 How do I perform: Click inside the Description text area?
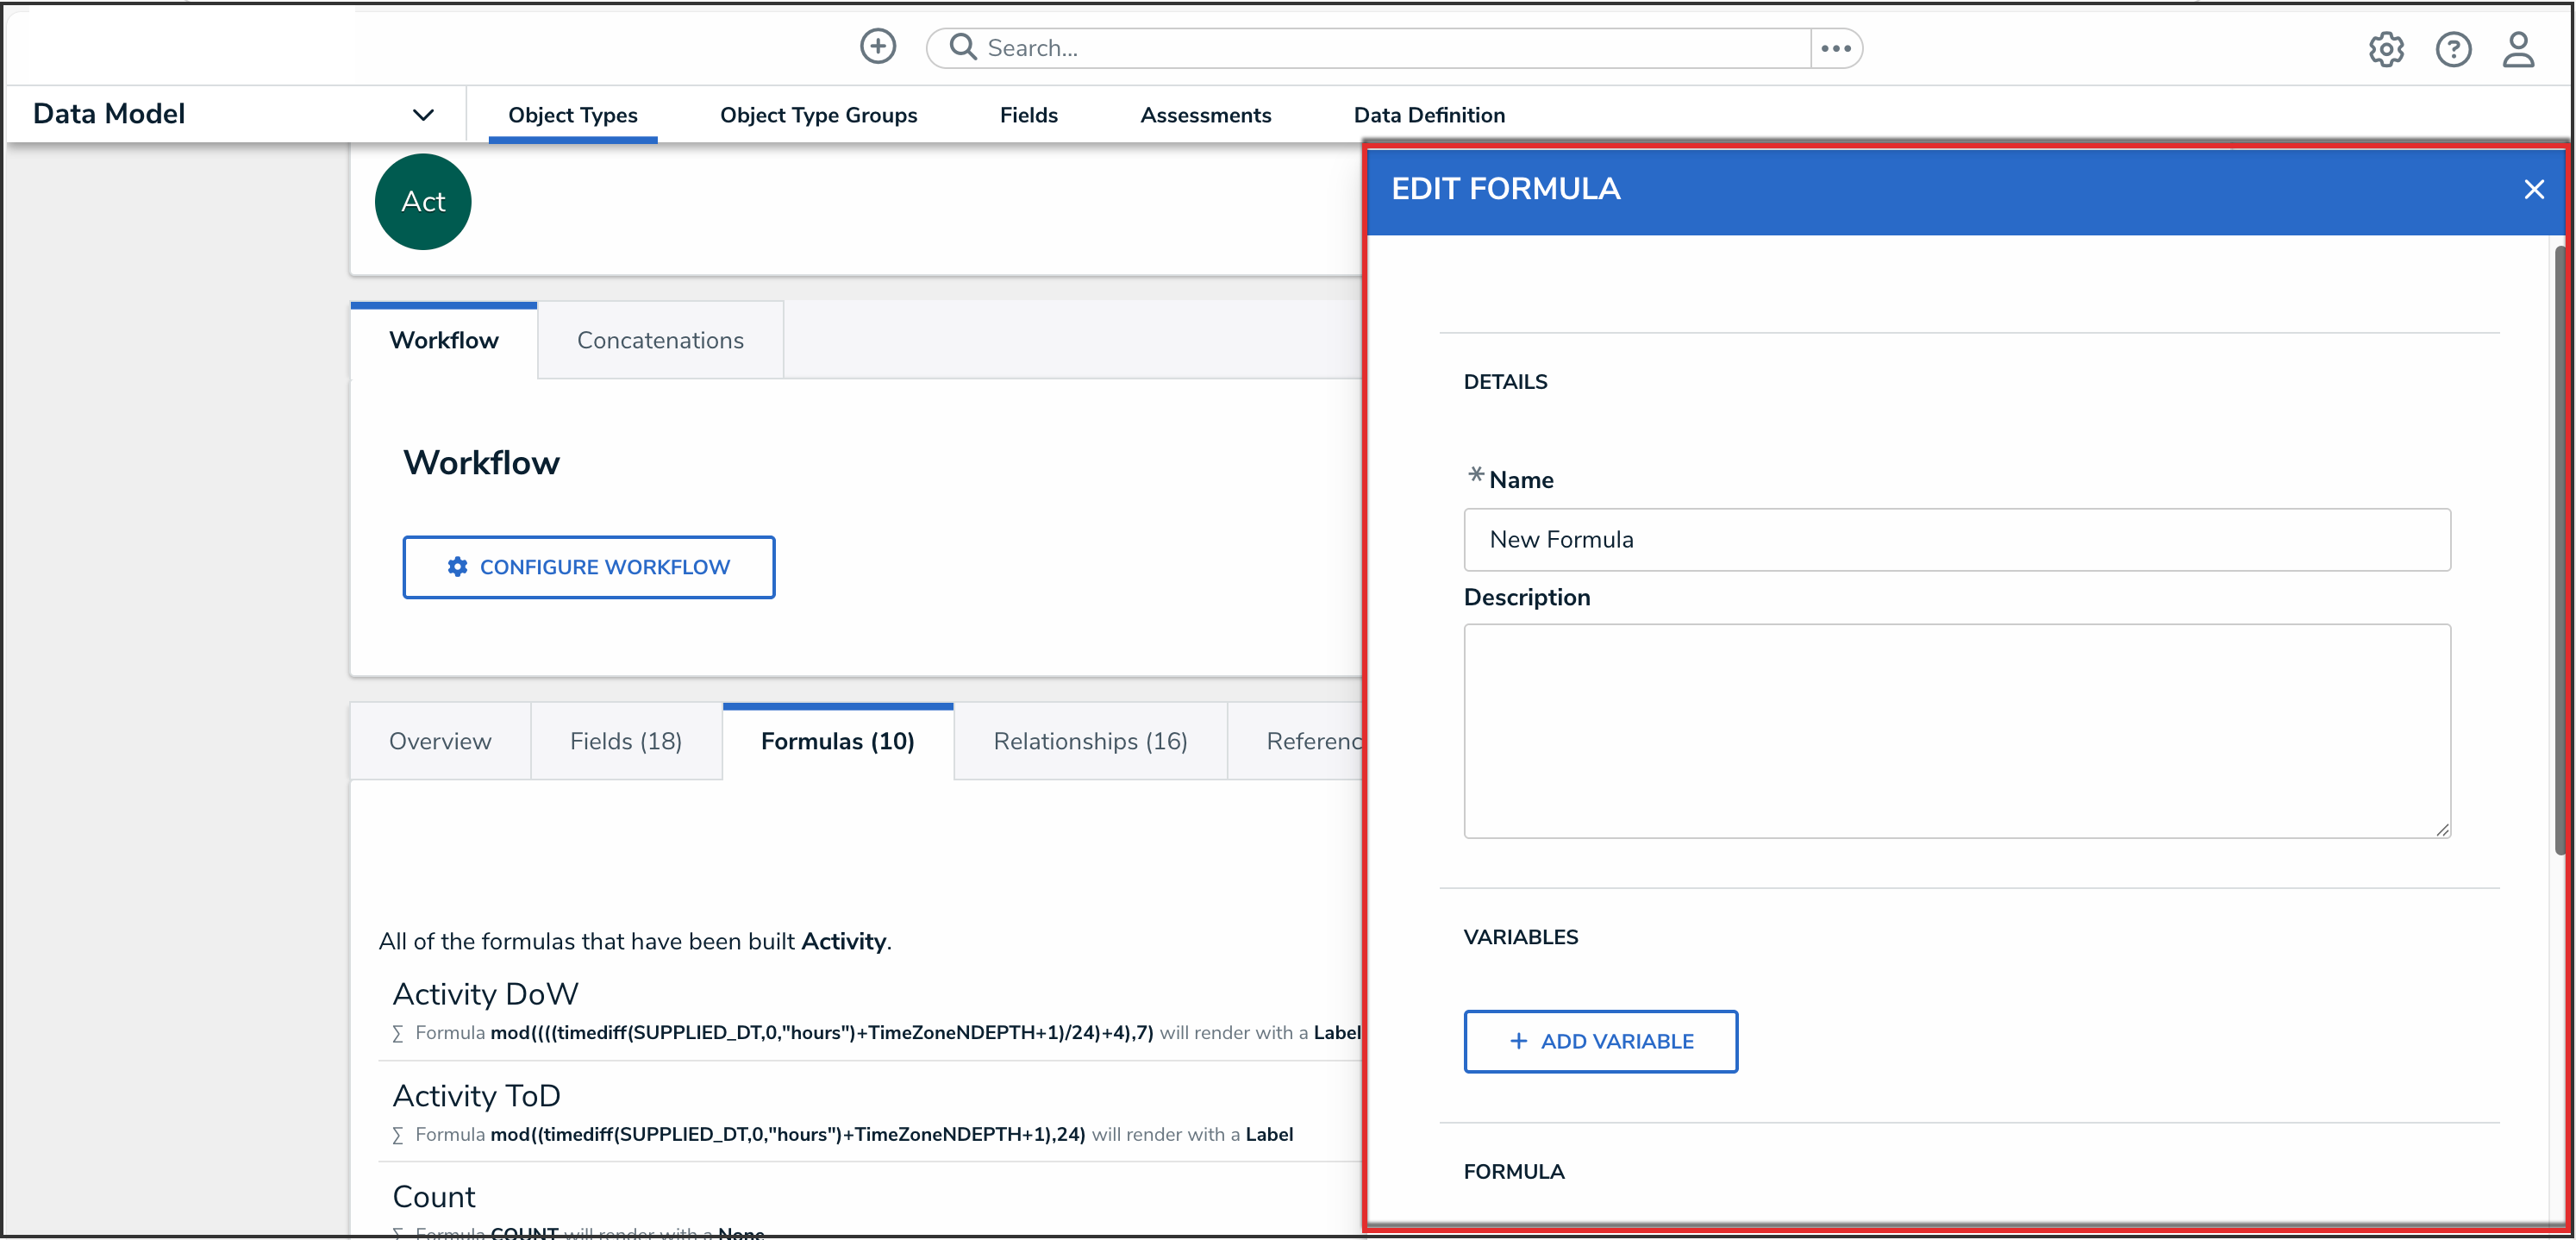coord(1956,730)
